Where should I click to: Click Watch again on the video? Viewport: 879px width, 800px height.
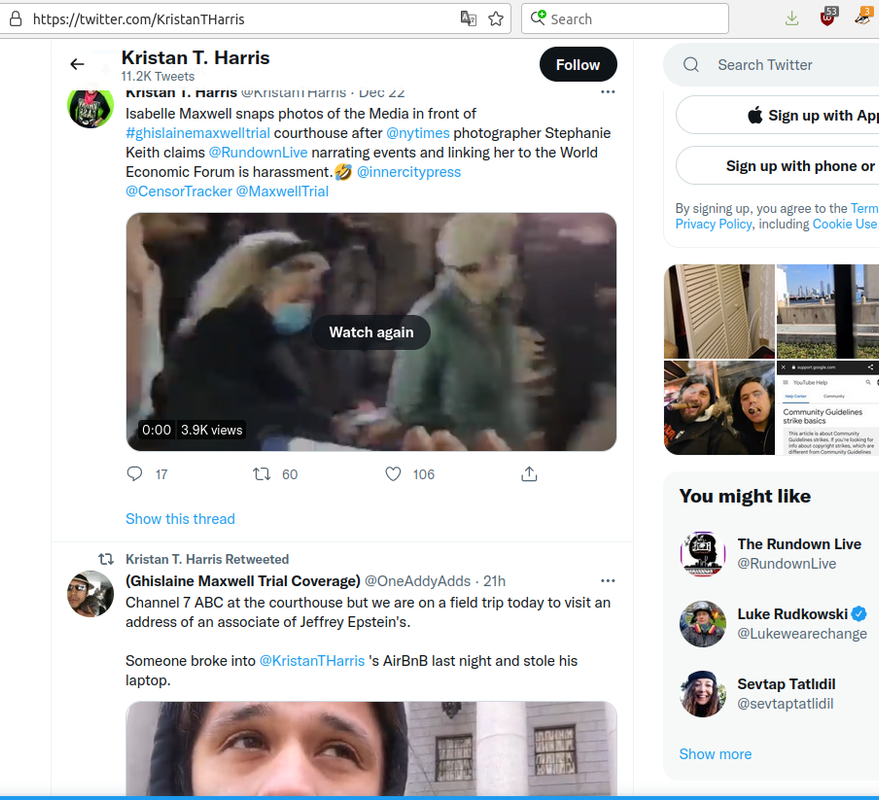[371, 332]
